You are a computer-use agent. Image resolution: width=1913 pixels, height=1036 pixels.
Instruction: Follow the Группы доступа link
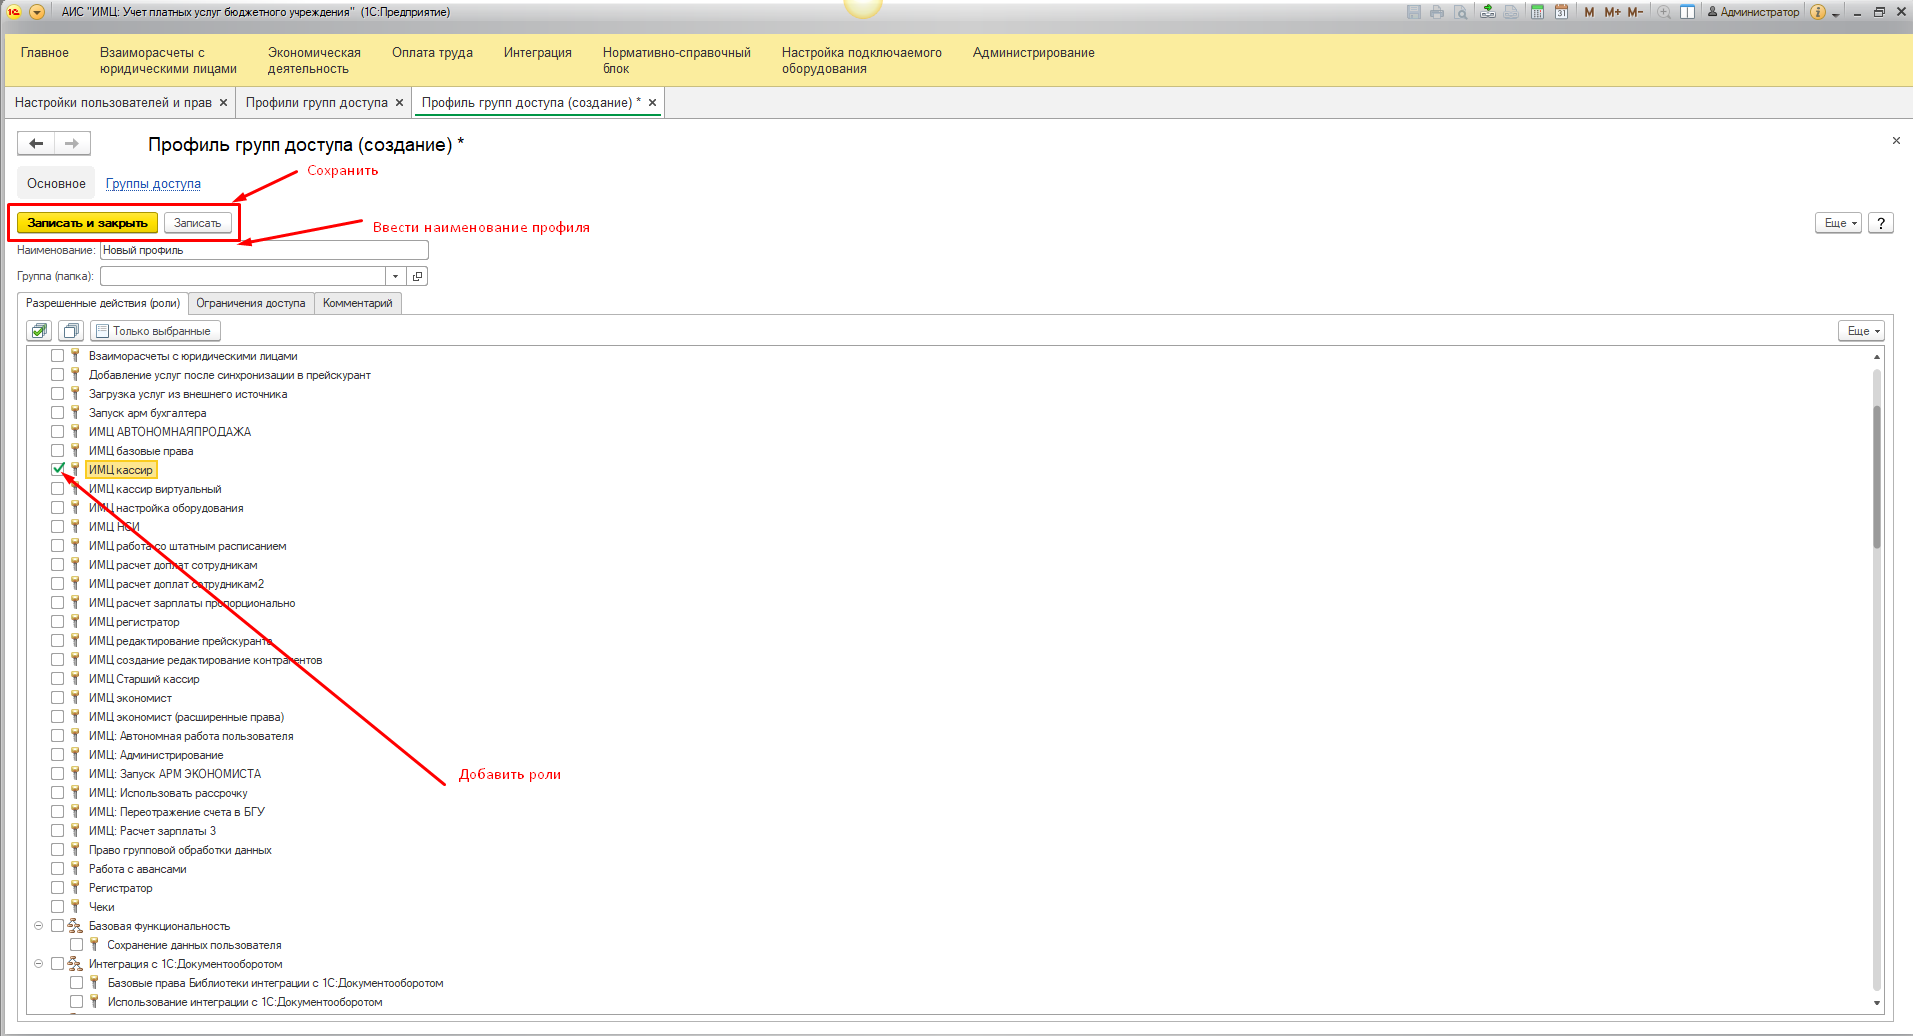(x=153, y=184)
